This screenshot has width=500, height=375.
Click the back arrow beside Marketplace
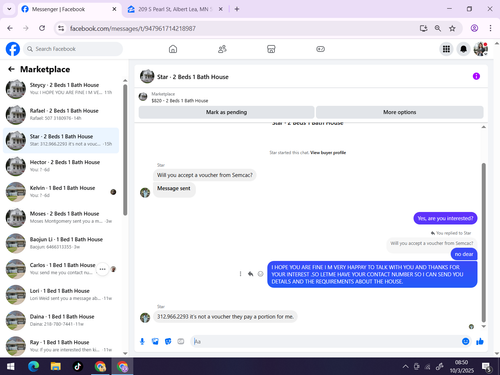11,69
